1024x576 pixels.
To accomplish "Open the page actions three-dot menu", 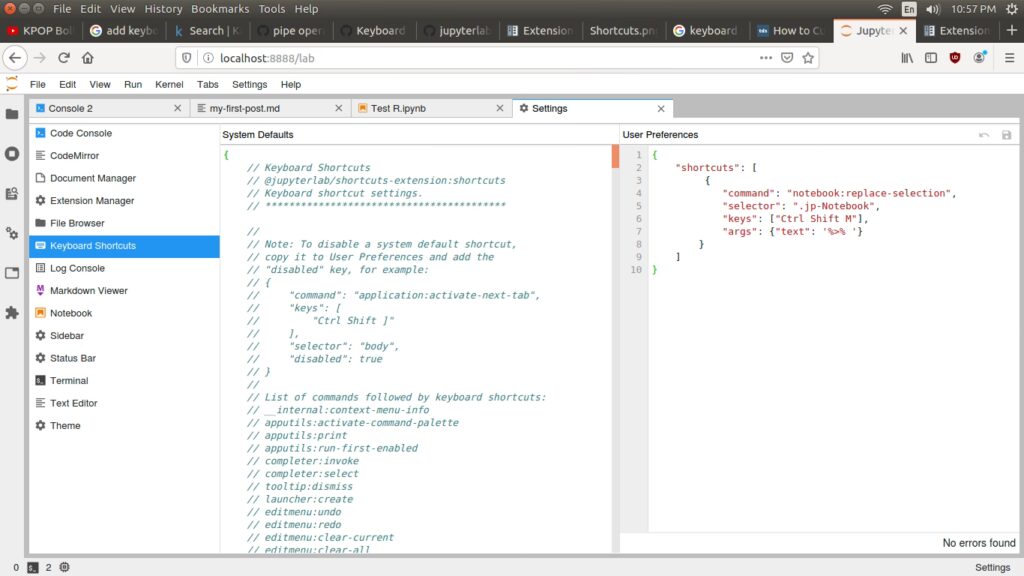I will tap(765, 58).
